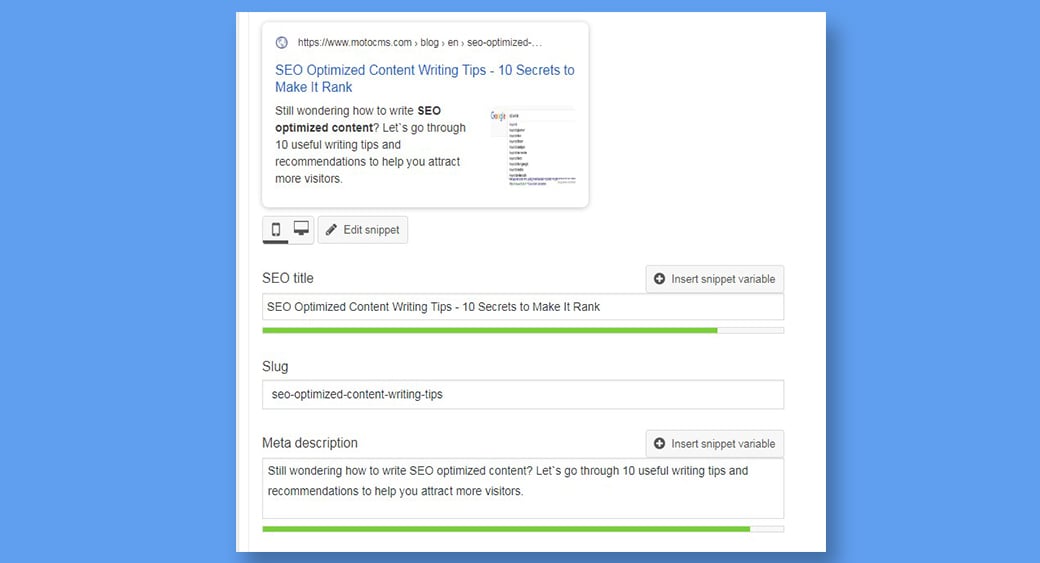Insert snippet variable into SEO title
1040x563 pixels.
715,279
